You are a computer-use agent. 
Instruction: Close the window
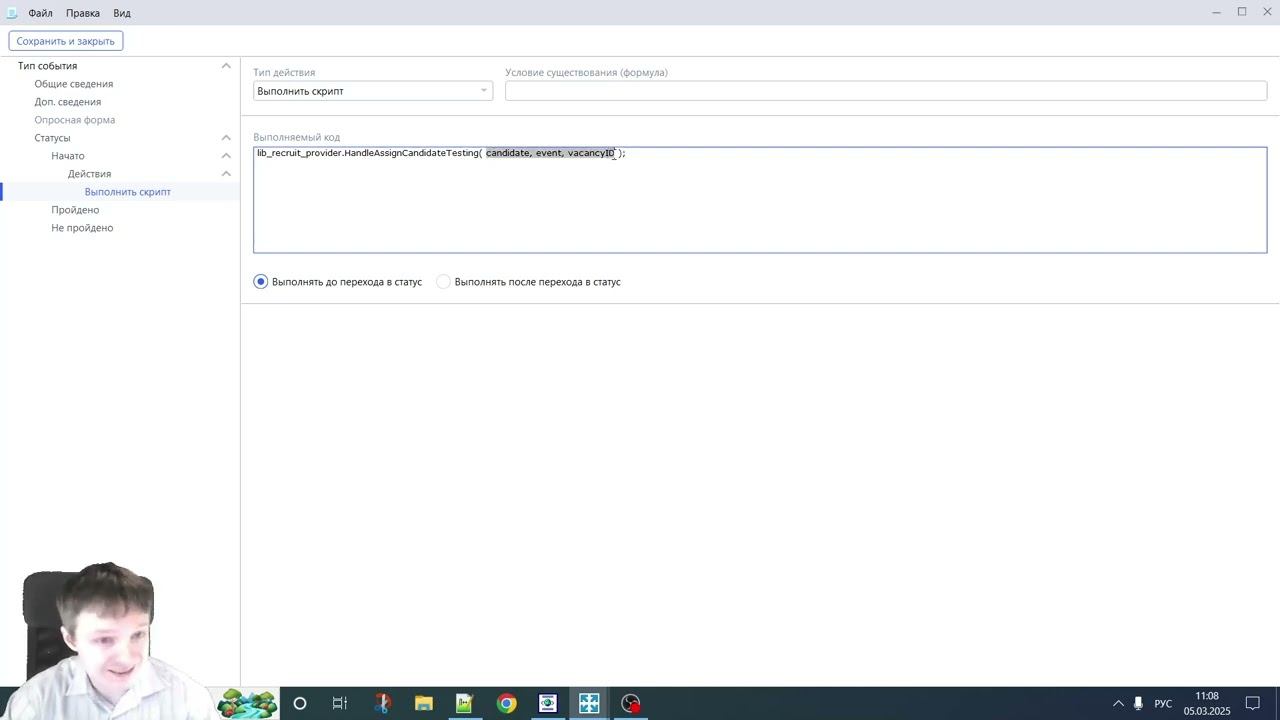[1267, 12]
